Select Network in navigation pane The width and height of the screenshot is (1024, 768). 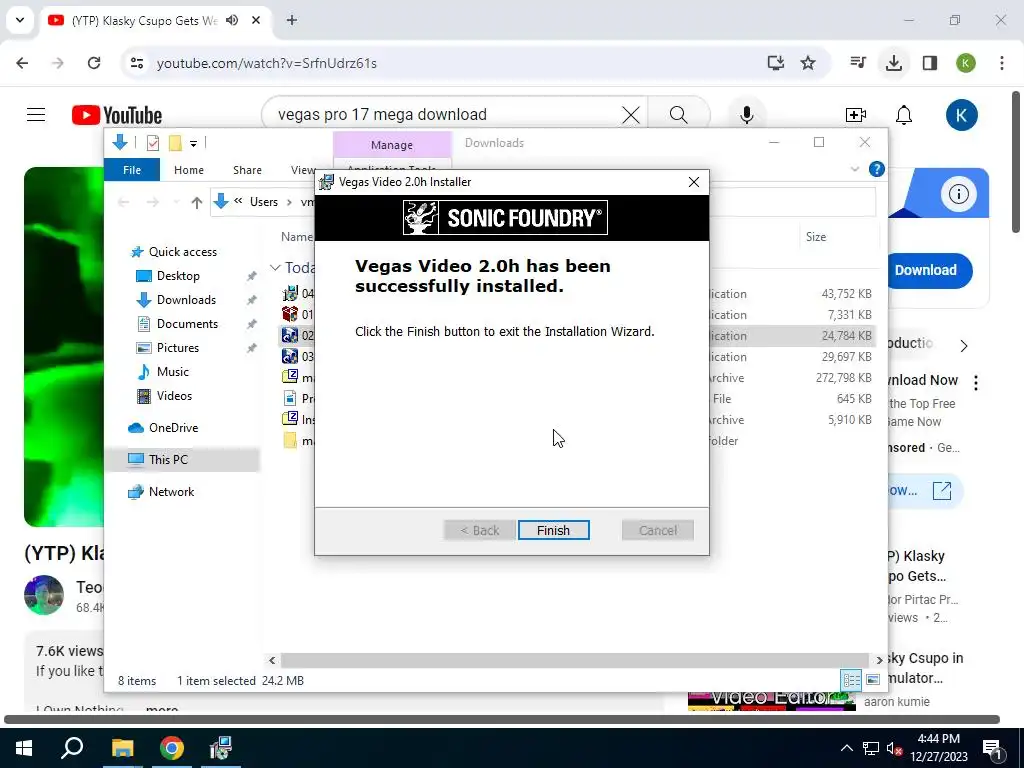(171, 492)
